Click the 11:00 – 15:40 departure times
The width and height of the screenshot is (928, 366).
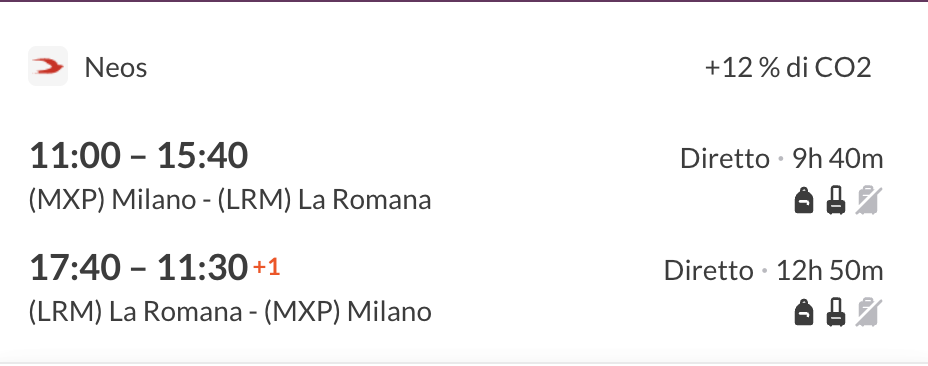click(138, 156)
